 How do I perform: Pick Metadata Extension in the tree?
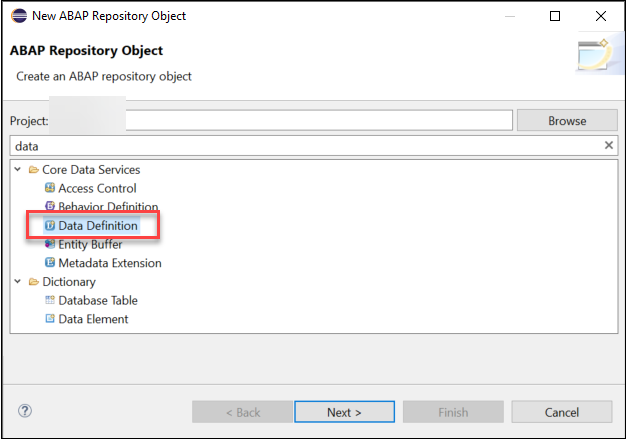[110, 263]
